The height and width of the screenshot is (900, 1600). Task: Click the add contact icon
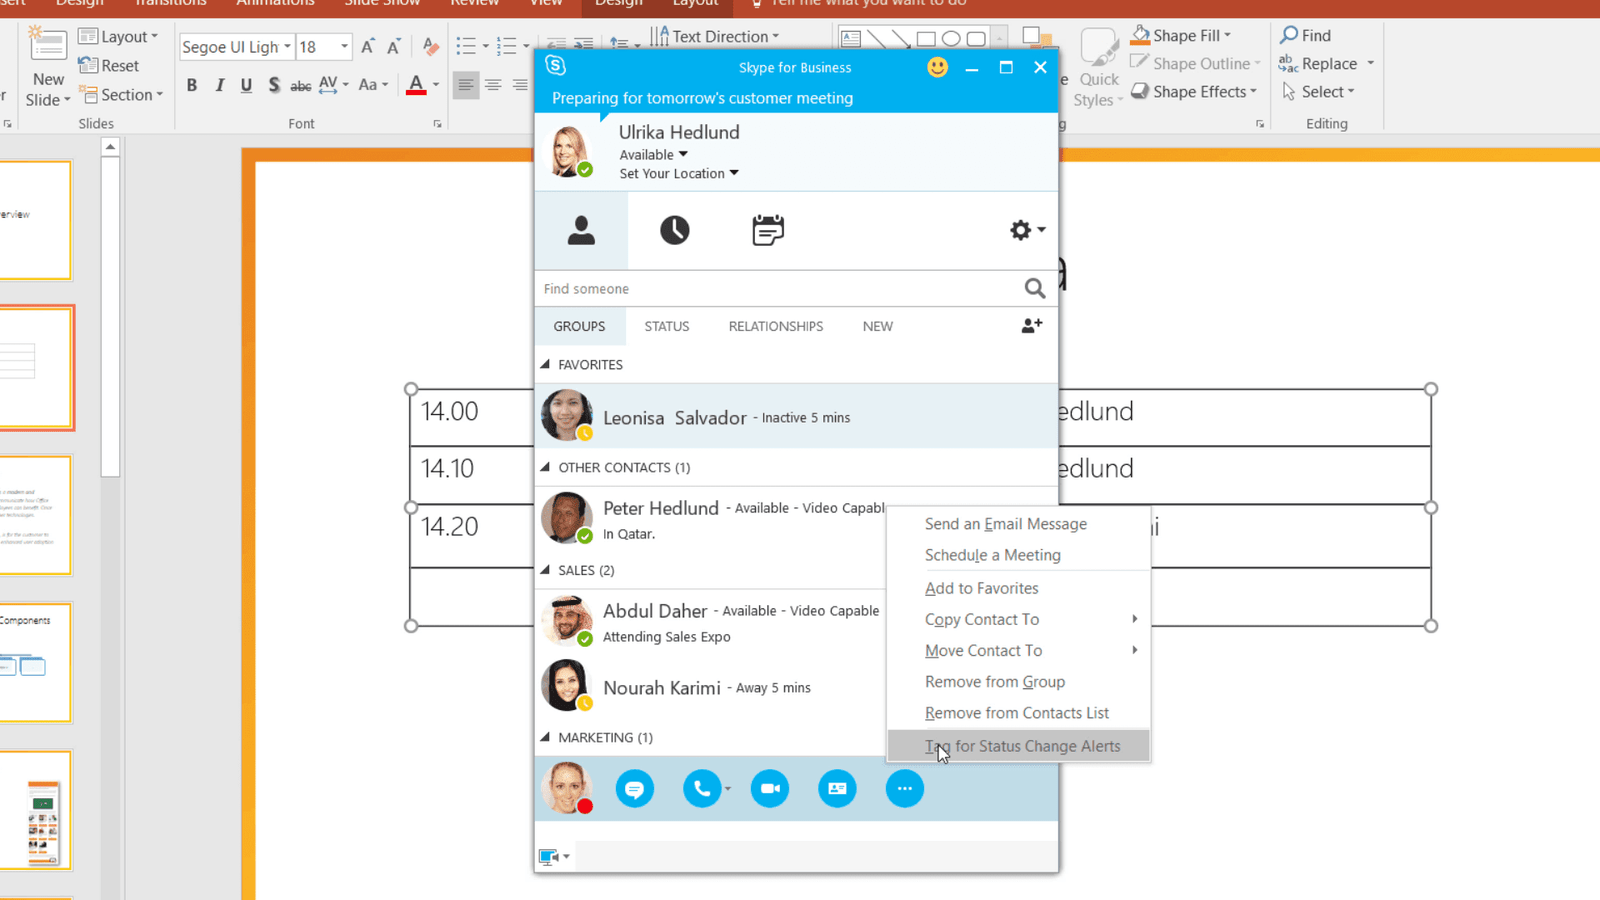click(x=1031, y=326)
